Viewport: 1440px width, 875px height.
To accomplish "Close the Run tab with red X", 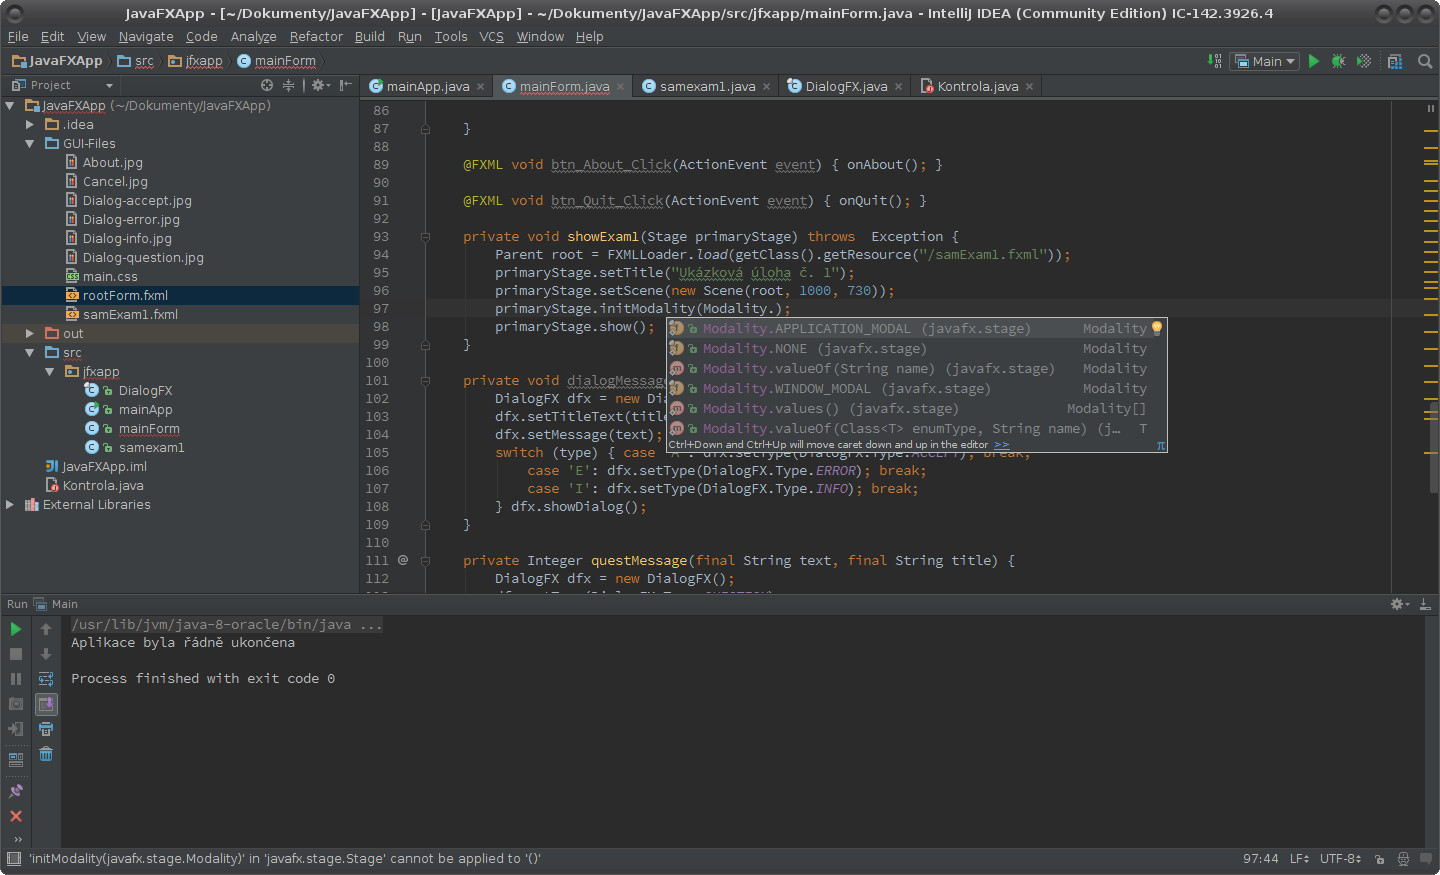I will (16, 816).
